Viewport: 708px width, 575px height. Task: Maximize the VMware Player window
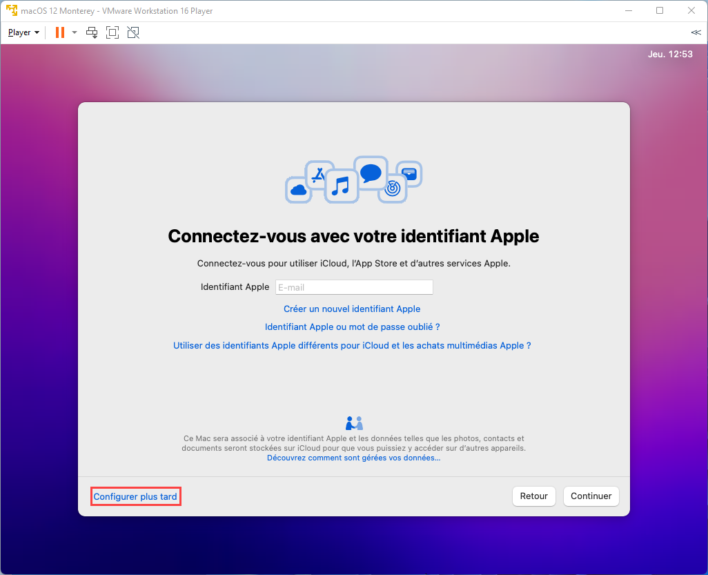pos(660,10)
